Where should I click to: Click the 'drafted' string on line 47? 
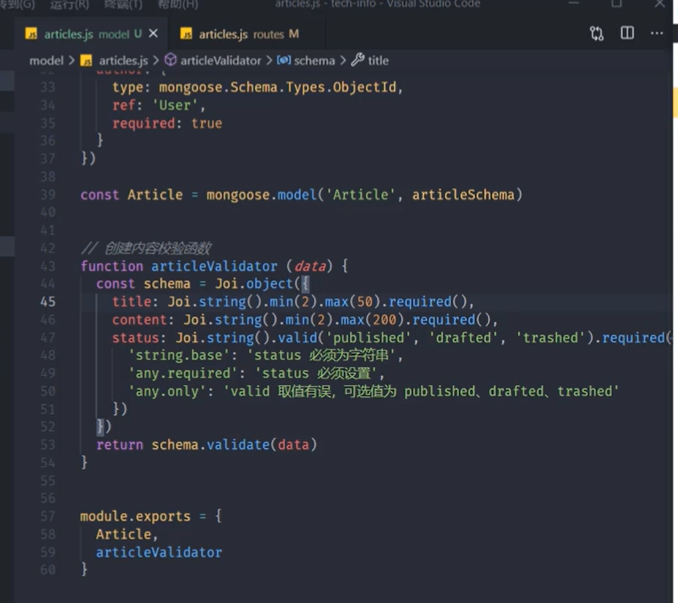463,338
